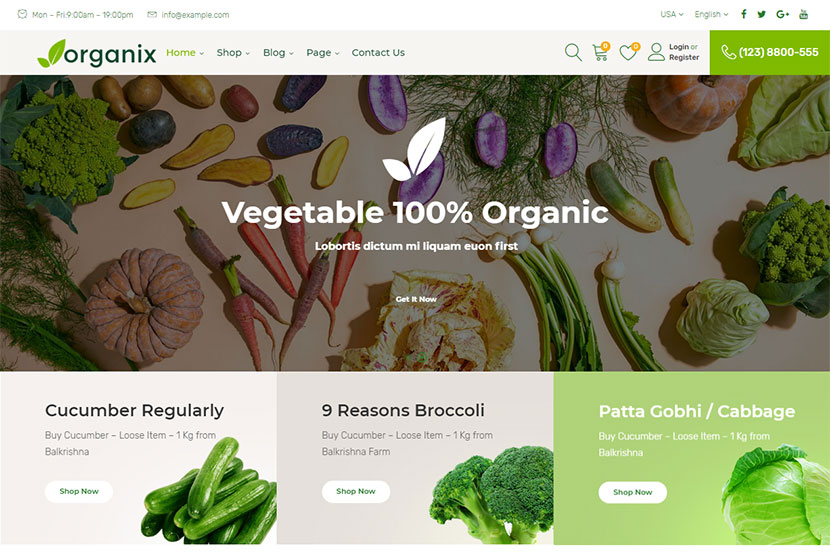
Task: Click the Get It Now button
Action: tap(416, 299)
